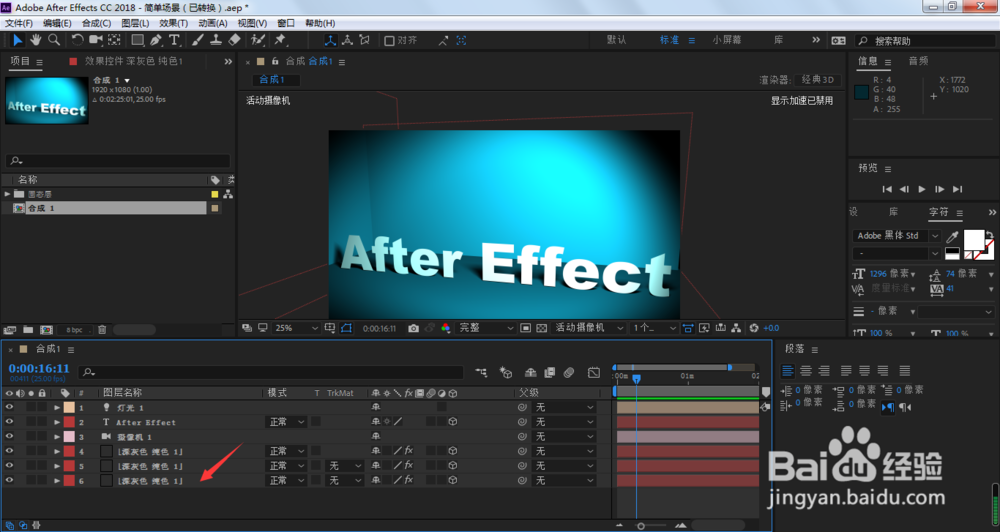This screenshot has width=1000, height=532.
Task: Toggle transparency grid in viewer
Action: pyautogui.click(x=541, y=328)
